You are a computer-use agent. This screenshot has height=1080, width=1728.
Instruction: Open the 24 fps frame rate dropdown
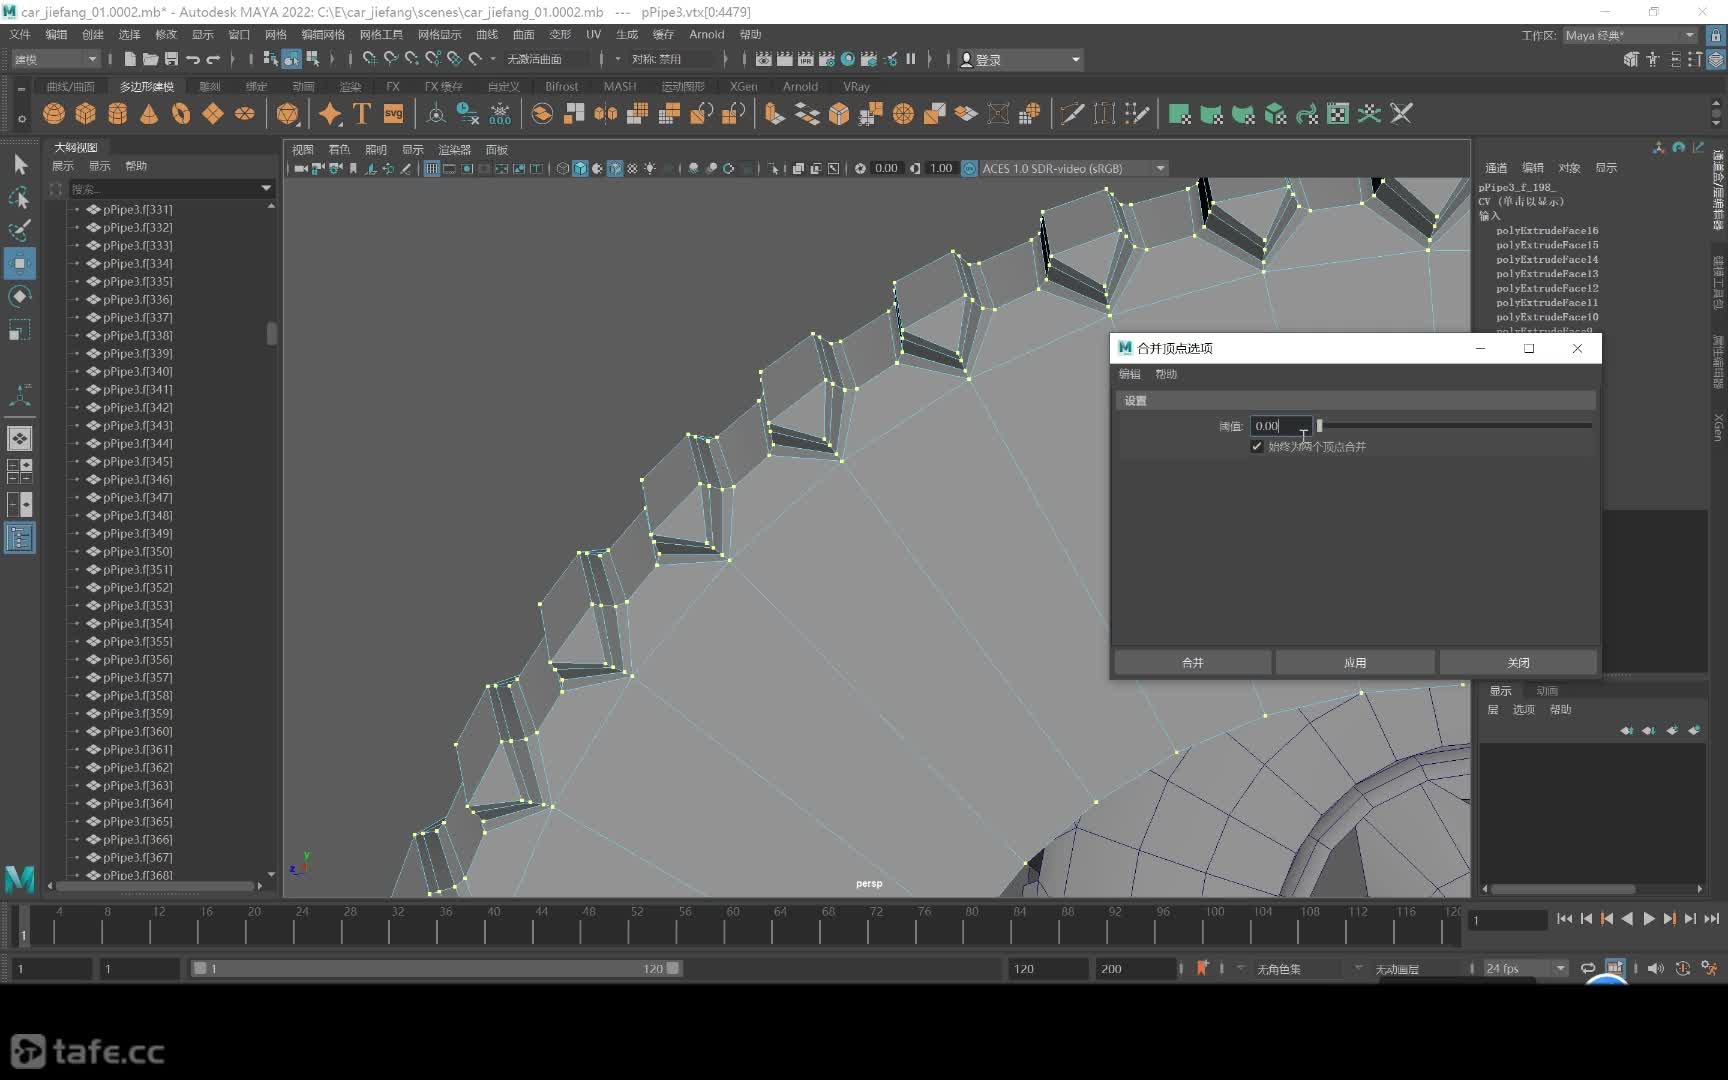[x=1525, y=968]
